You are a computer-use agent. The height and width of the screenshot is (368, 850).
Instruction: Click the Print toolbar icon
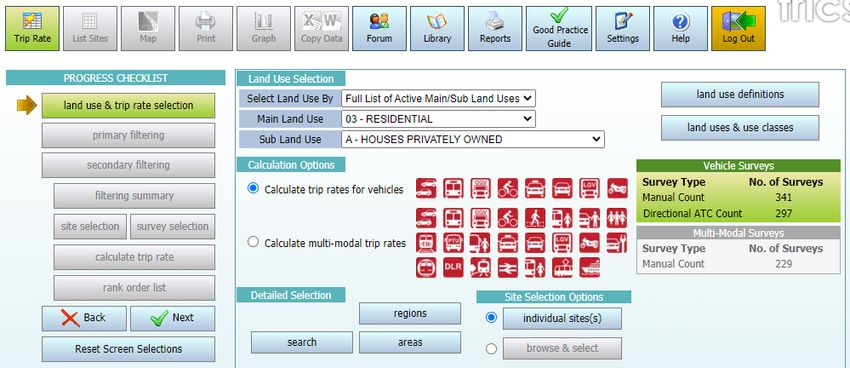206,29
